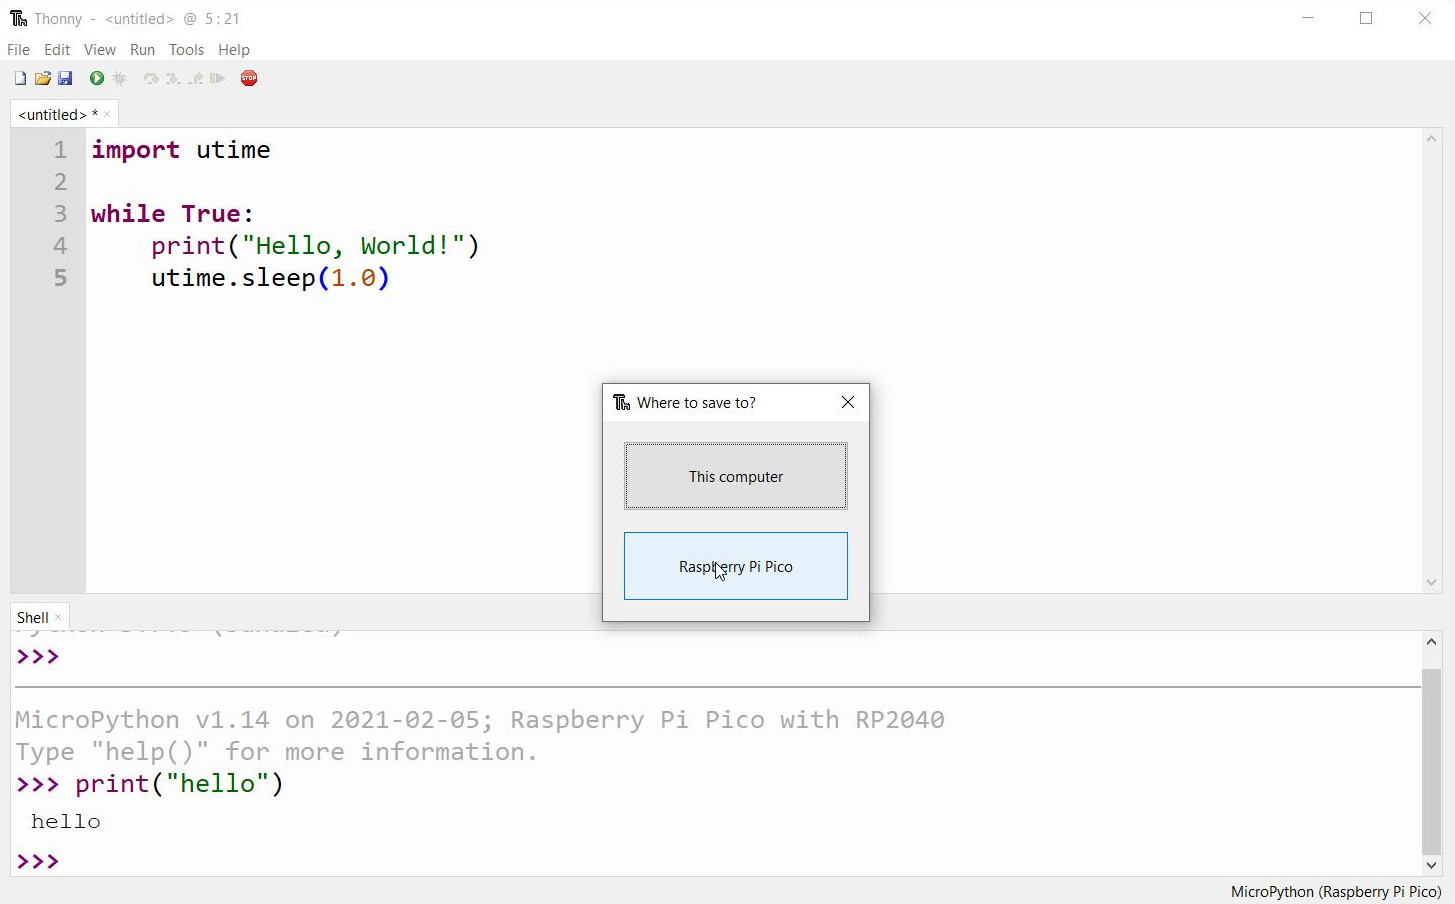Viewport: 1455px width, 904px height.
Task: Open a file using the folder icon
Action: [x=43, y=78]
